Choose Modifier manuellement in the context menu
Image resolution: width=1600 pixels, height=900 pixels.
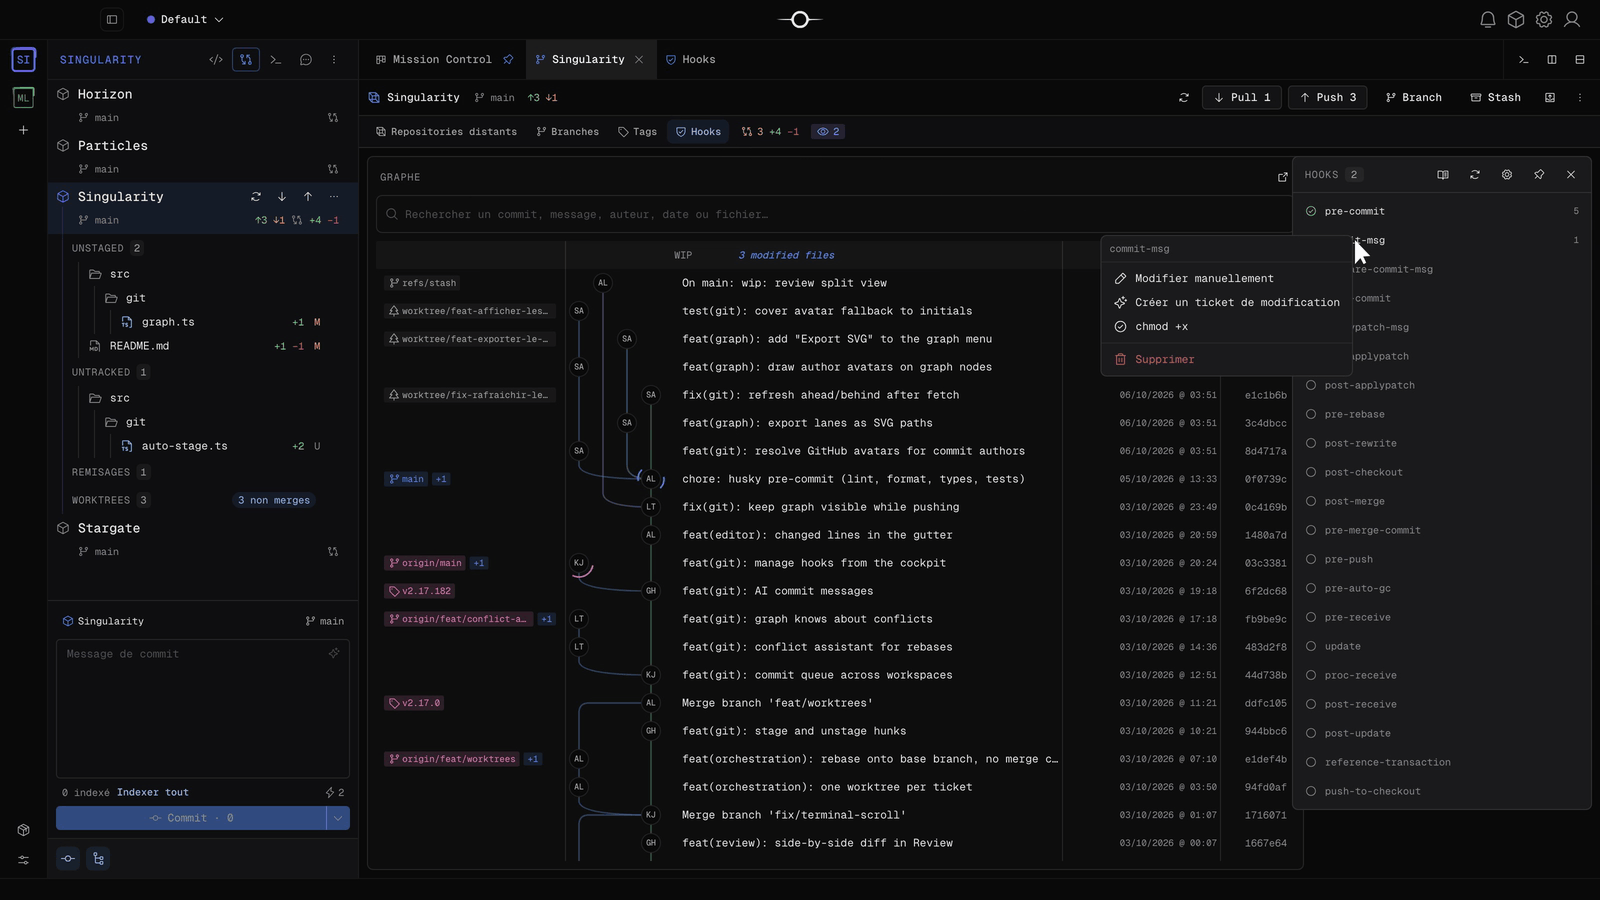point(1226,279)
